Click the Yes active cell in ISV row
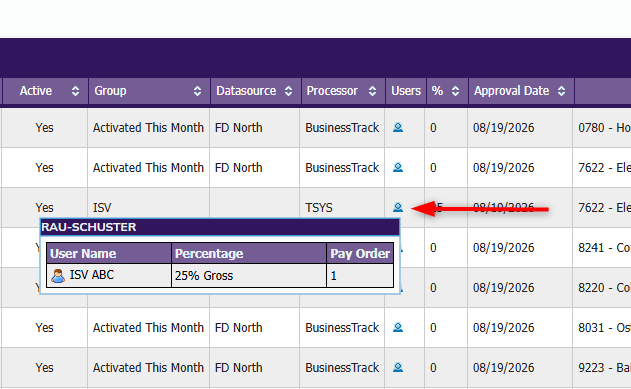 pos(44,208)
